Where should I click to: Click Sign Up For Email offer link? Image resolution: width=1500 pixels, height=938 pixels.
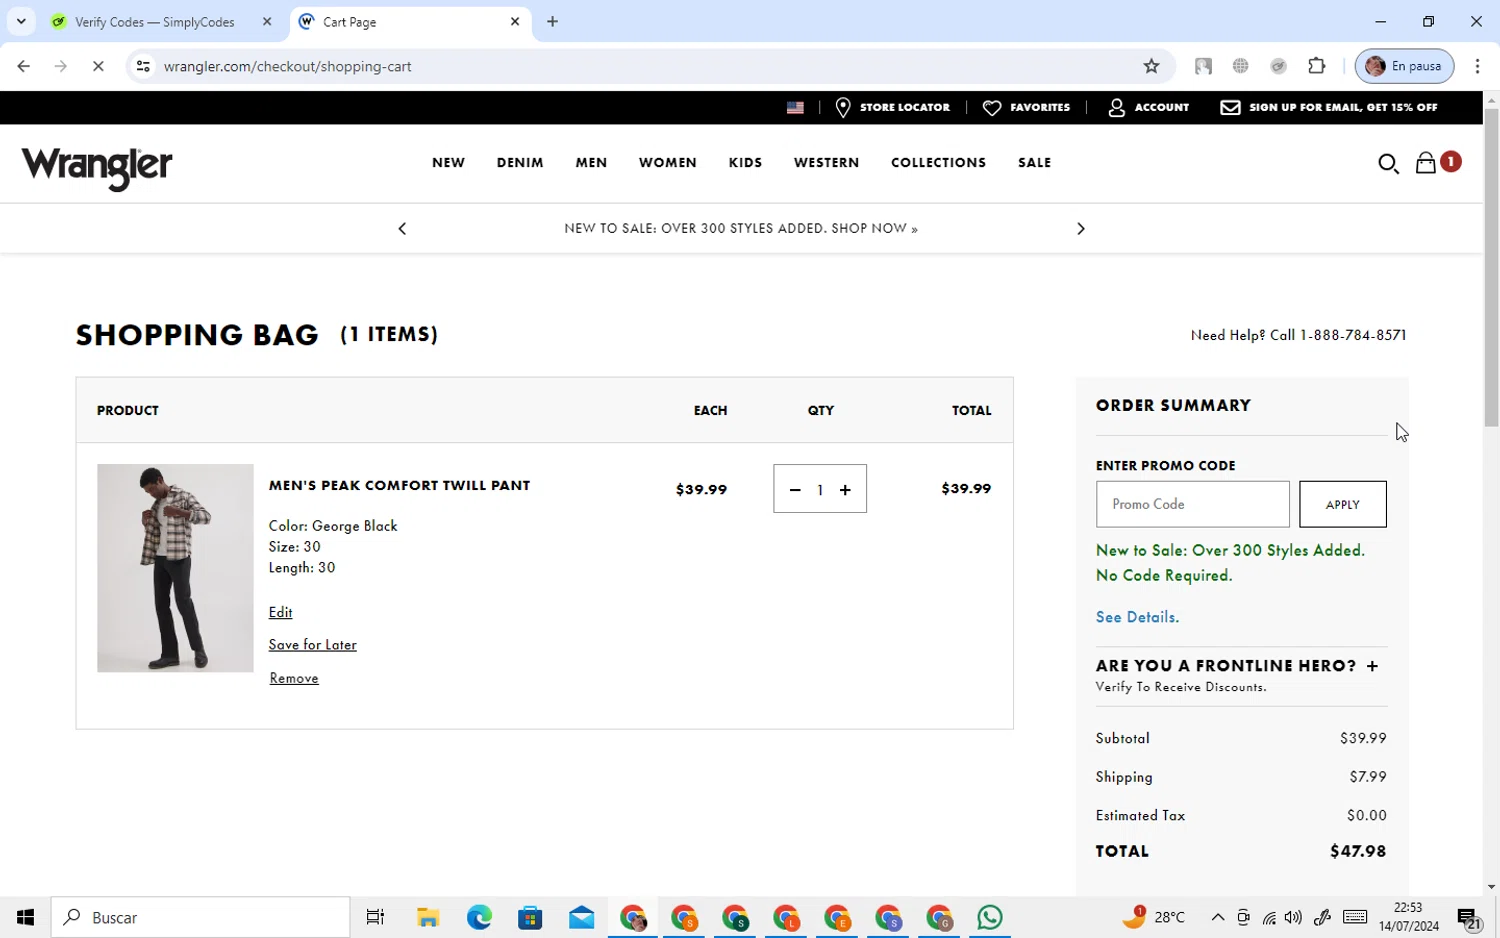1343,107
